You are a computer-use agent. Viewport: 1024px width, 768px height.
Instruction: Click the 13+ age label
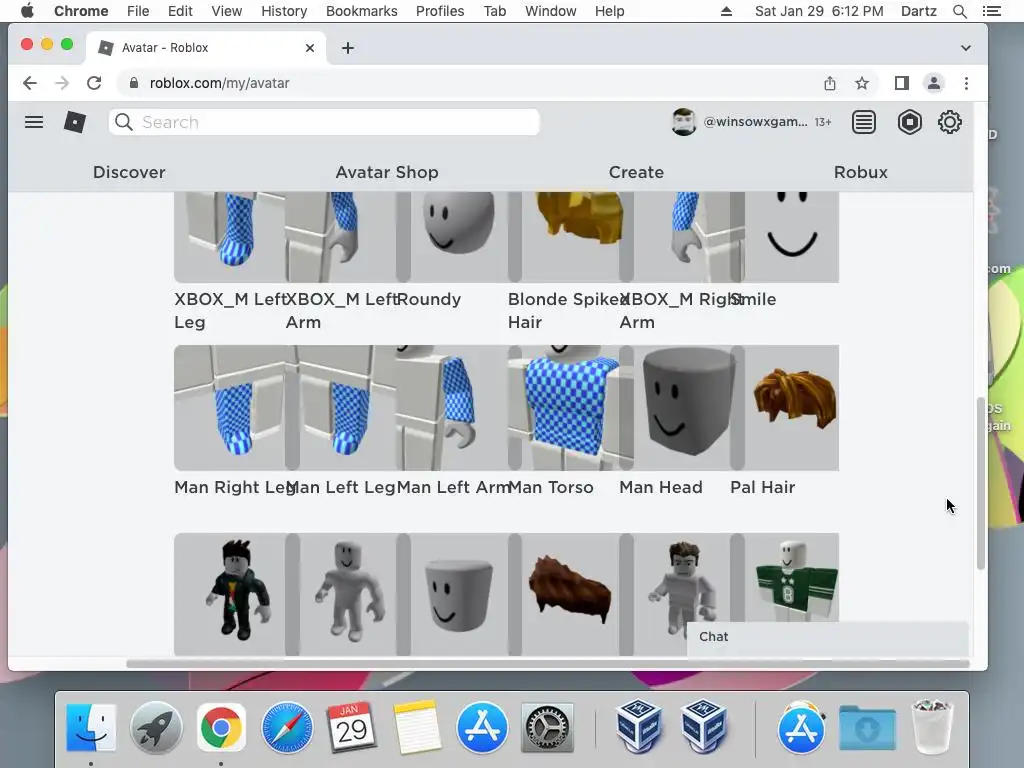coord(823,122)
